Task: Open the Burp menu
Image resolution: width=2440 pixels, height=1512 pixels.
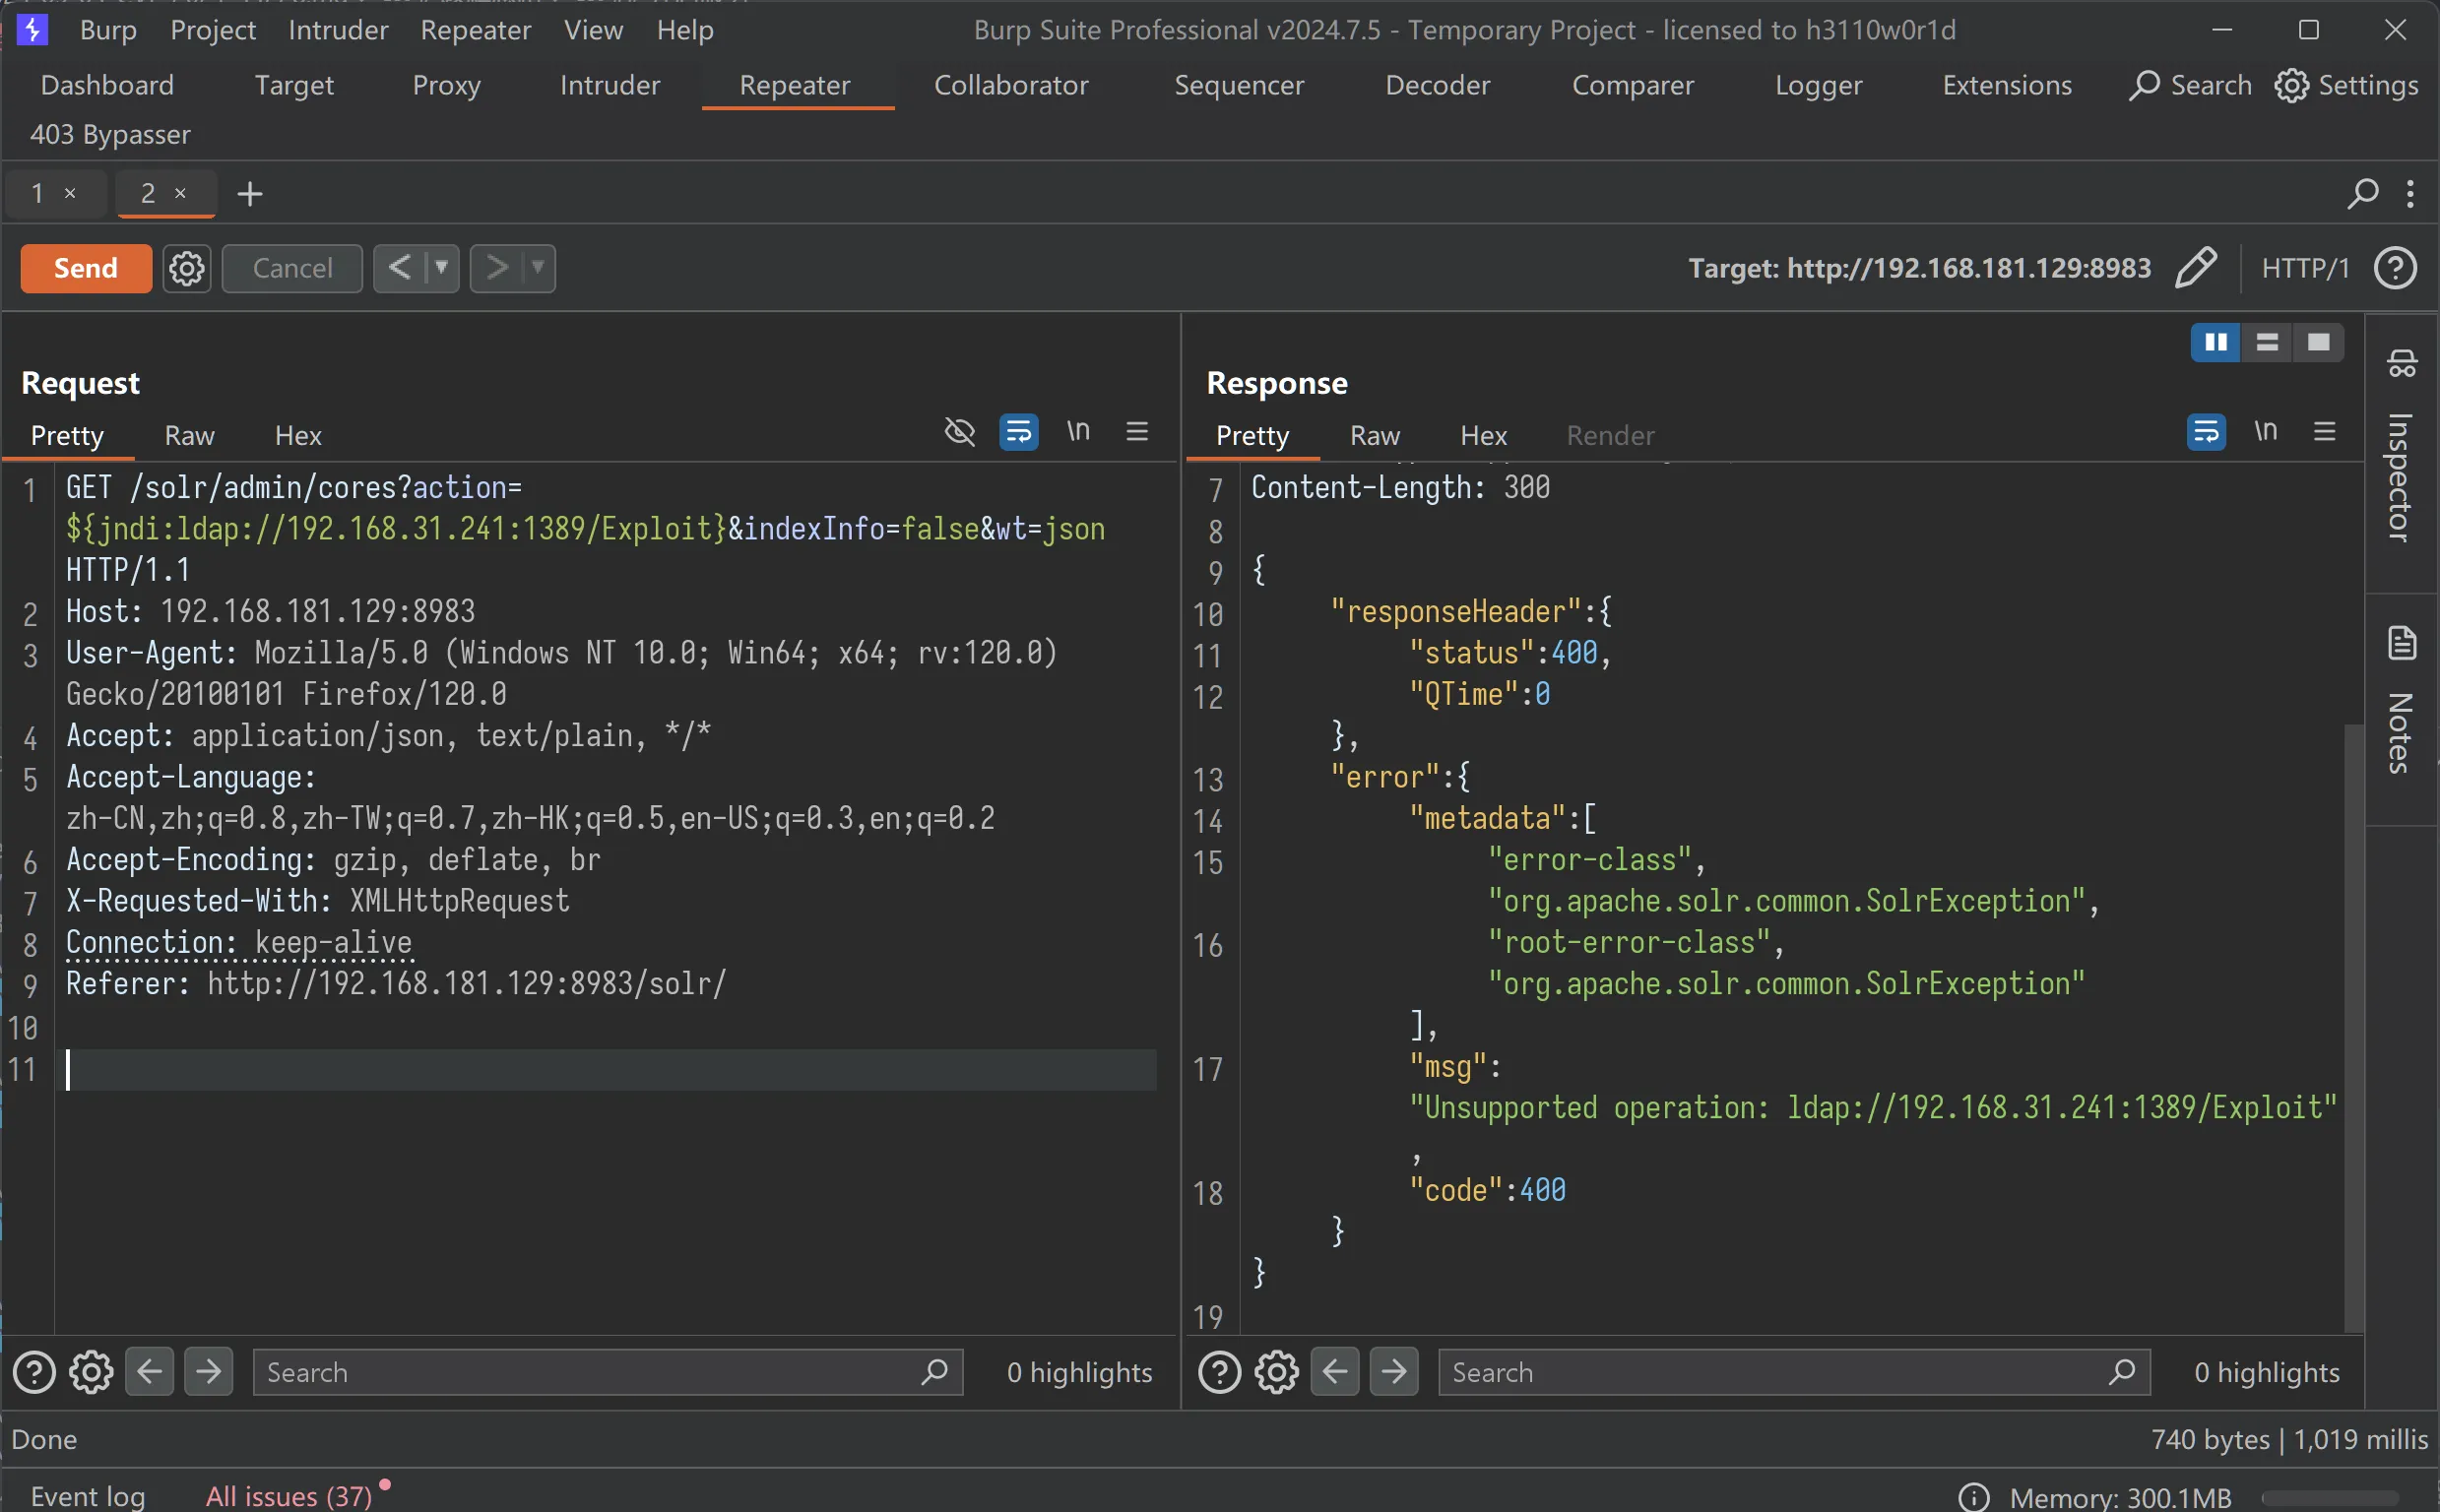Action: [x=108, y=30]
